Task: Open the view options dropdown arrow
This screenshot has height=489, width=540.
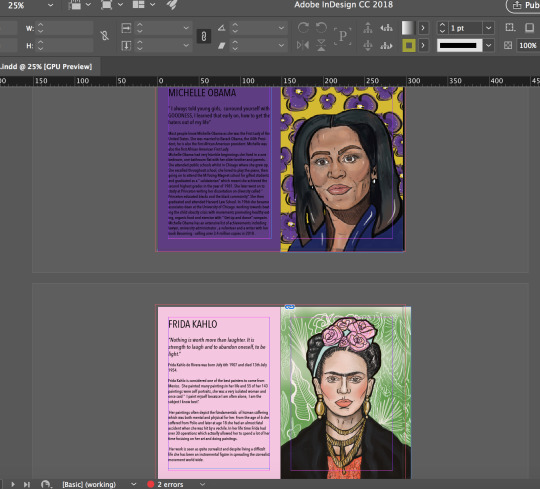Action: point(88,5)
